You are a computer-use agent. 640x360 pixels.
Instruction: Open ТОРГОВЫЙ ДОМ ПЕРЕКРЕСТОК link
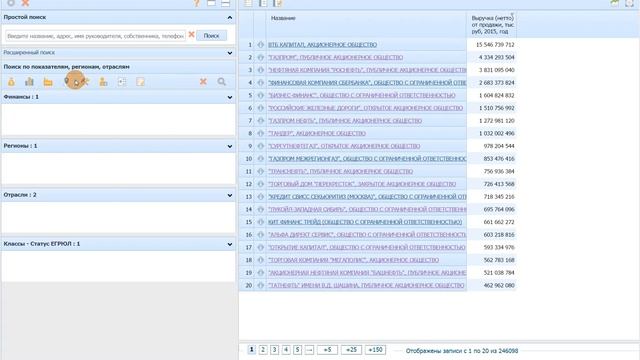[x=362, y=184]
